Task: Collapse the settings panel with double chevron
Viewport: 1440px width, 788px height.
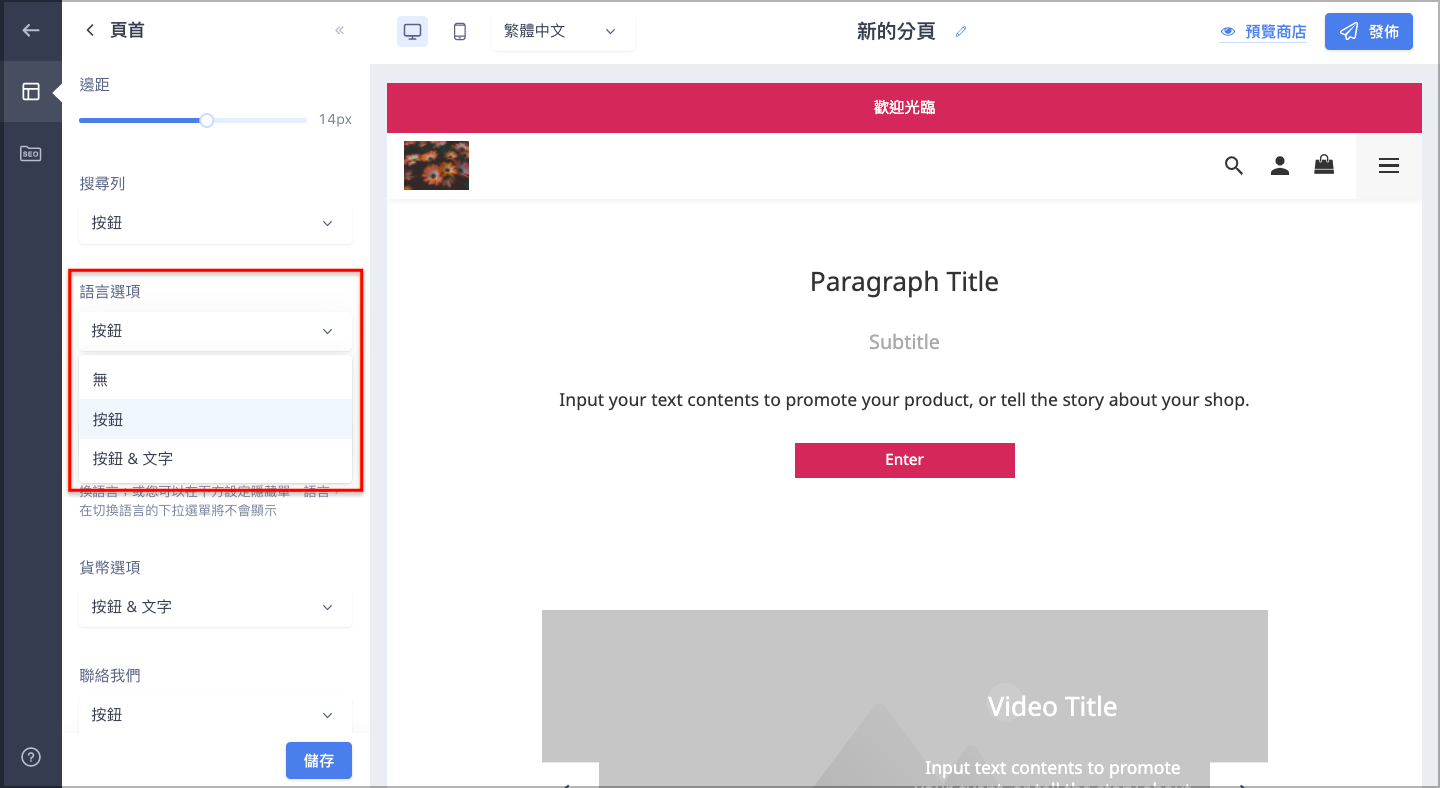Action: (x=340, y=30)
